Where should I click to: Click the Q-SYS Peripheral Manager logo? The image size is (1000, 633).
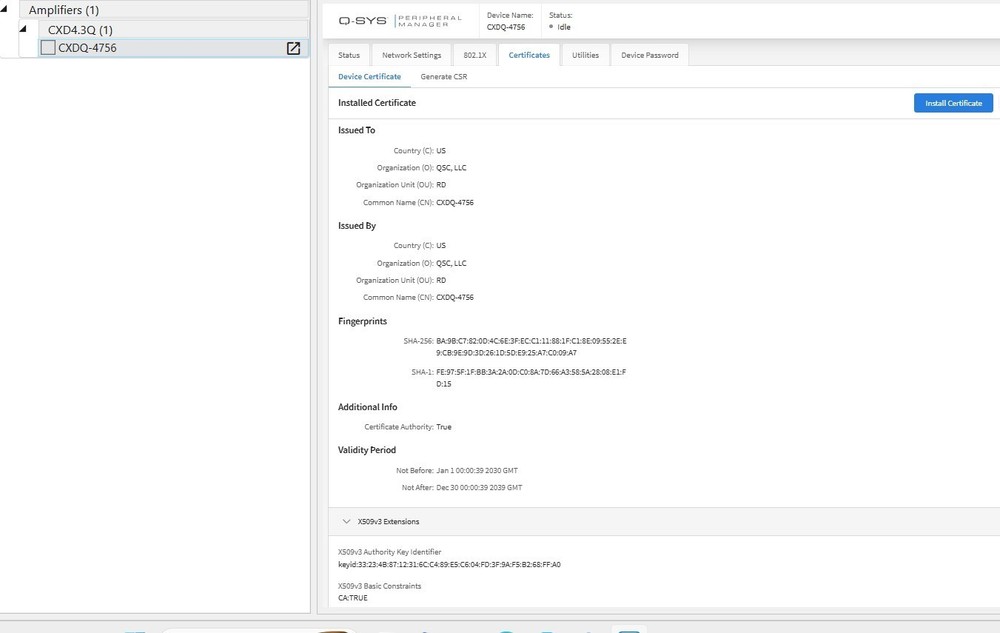(x=400, y=20)
